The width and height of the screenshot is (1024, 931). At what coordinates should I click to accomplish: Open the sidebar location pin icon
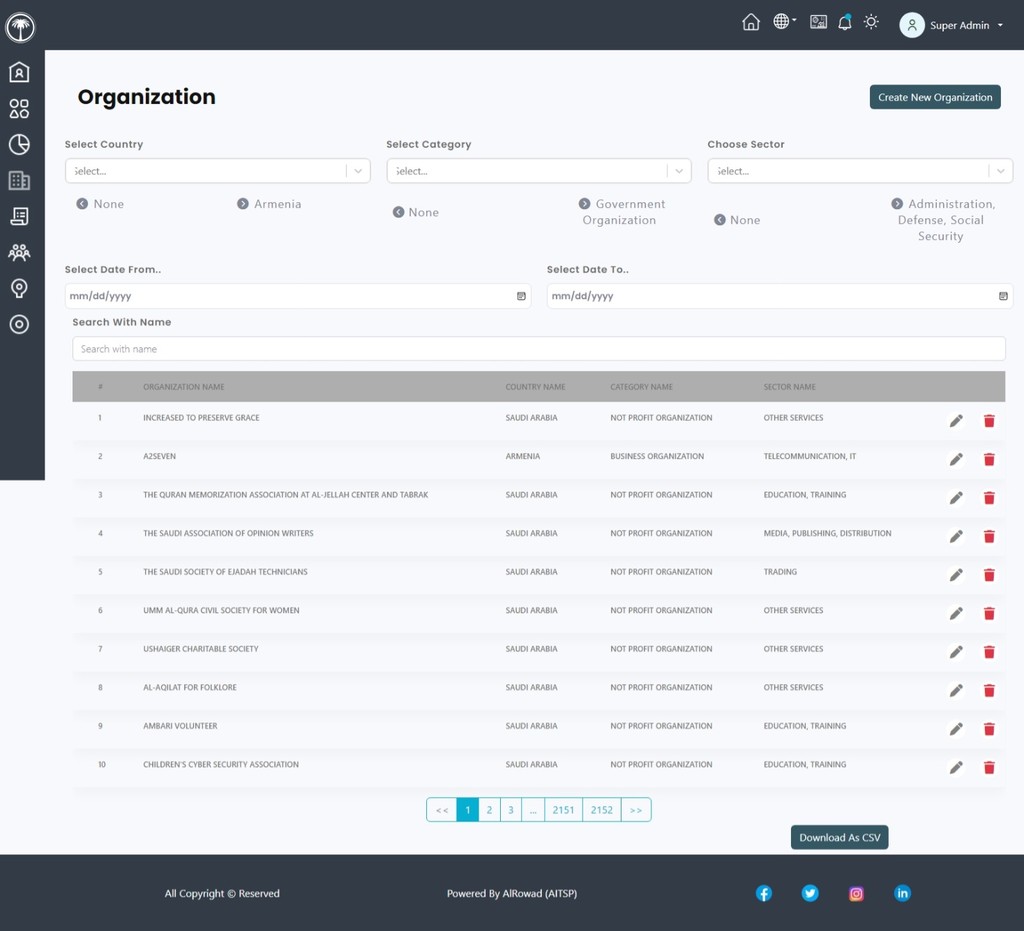19,288
